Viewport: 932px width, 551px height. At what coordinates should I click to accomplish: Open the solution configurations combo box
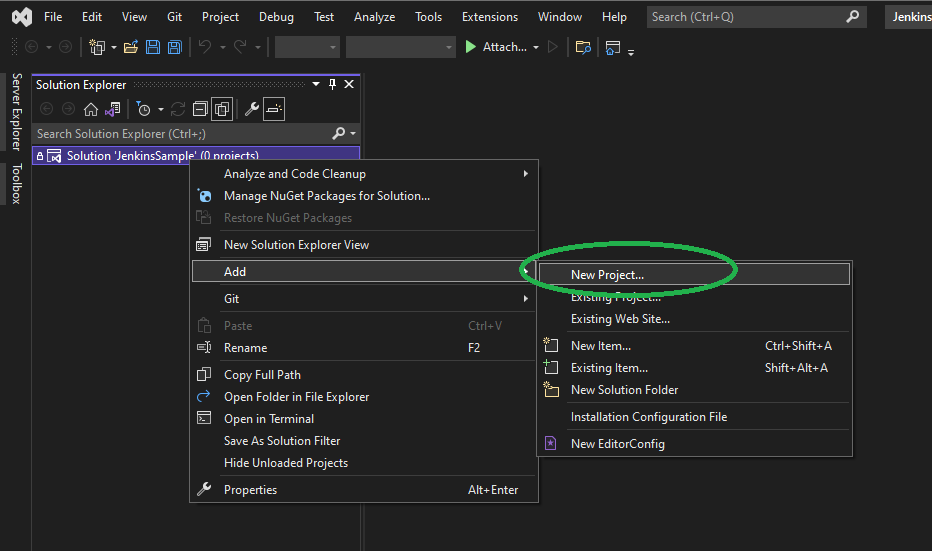point(307,47)
